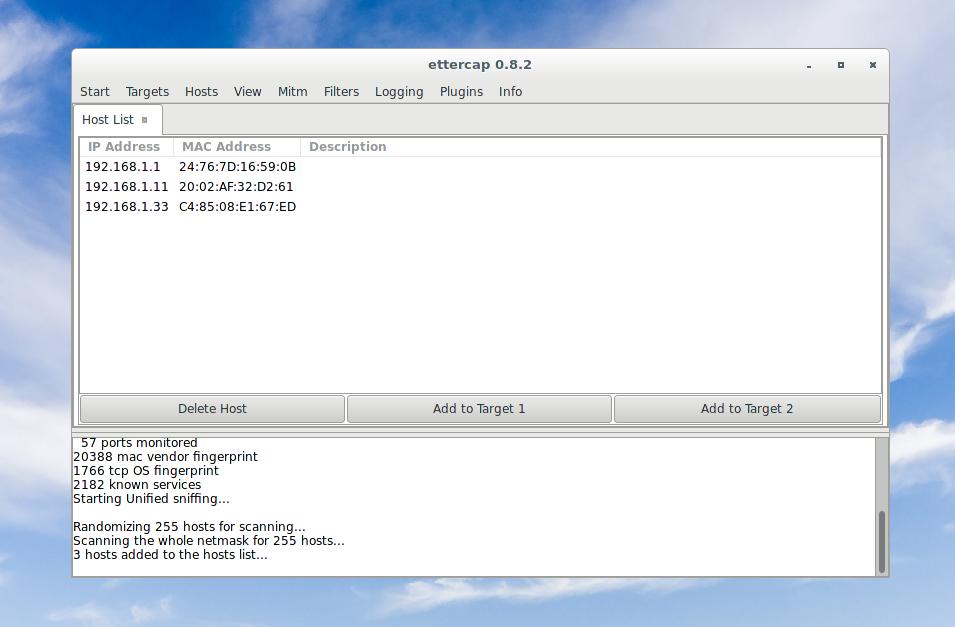The image size is (955, 627).
Task: Open the Targets menu
Action: click(147, 92)
